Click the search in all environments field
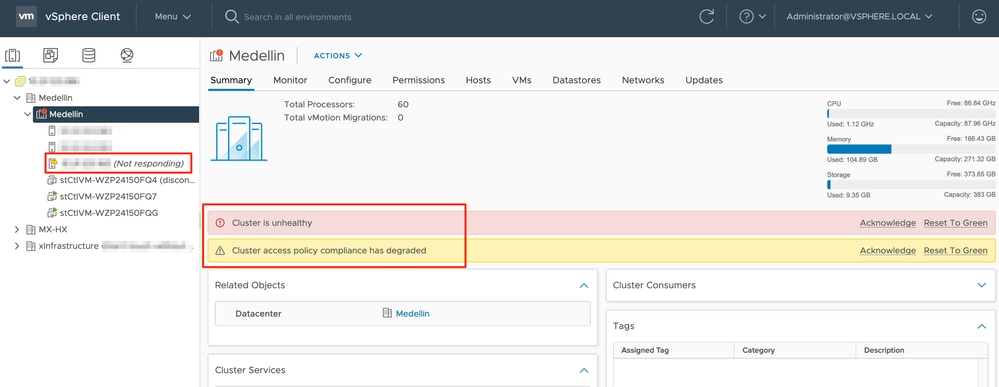 [298, 17]
